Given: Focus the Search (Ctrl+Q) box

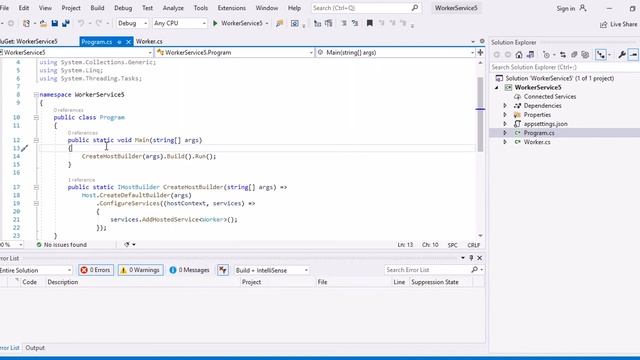Looking at the screenshot, I should (366, 8).
